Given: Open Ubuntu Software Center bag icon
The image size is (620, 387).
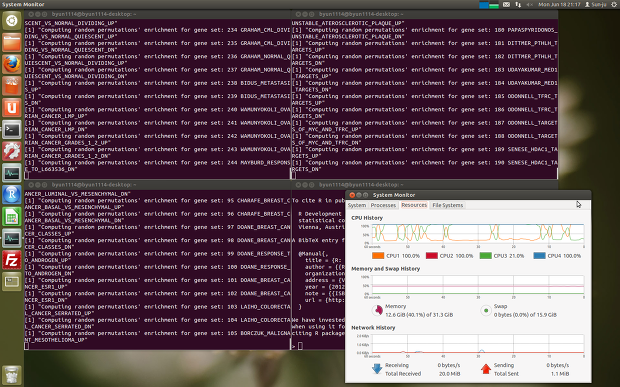Looking at the screenshot, I should 11,86.
